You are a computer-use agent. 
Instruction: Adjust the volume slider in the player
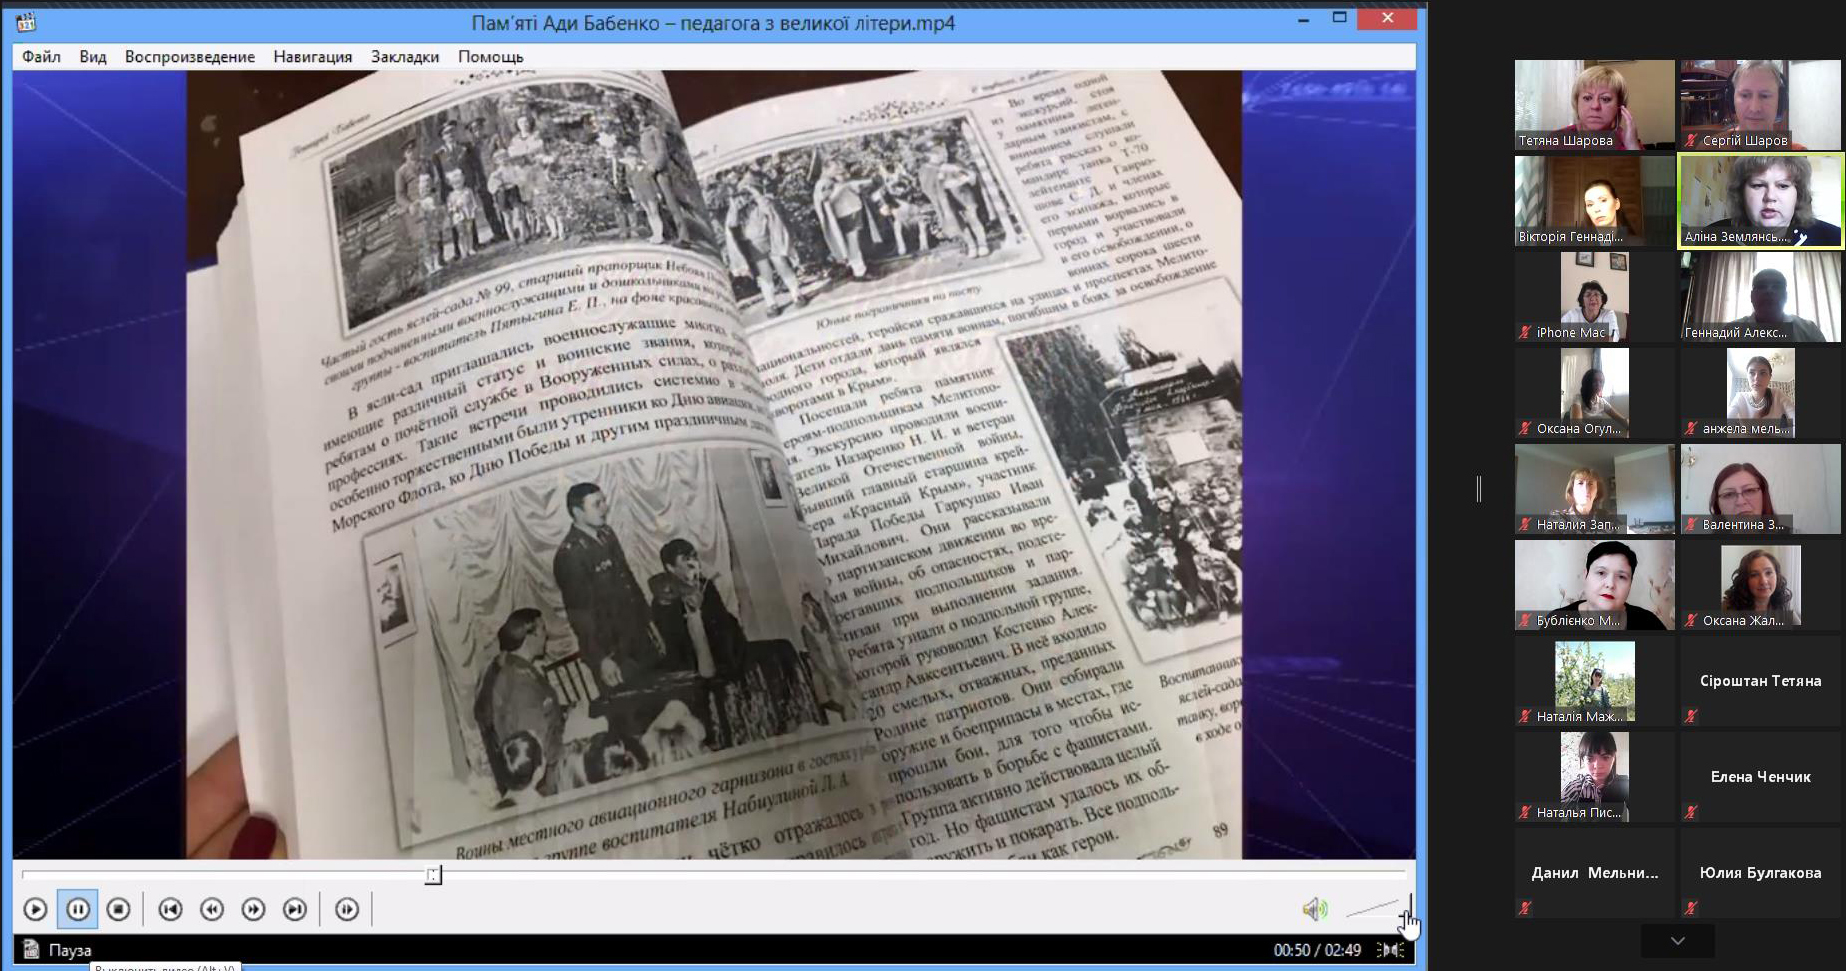click(1377, 908)
